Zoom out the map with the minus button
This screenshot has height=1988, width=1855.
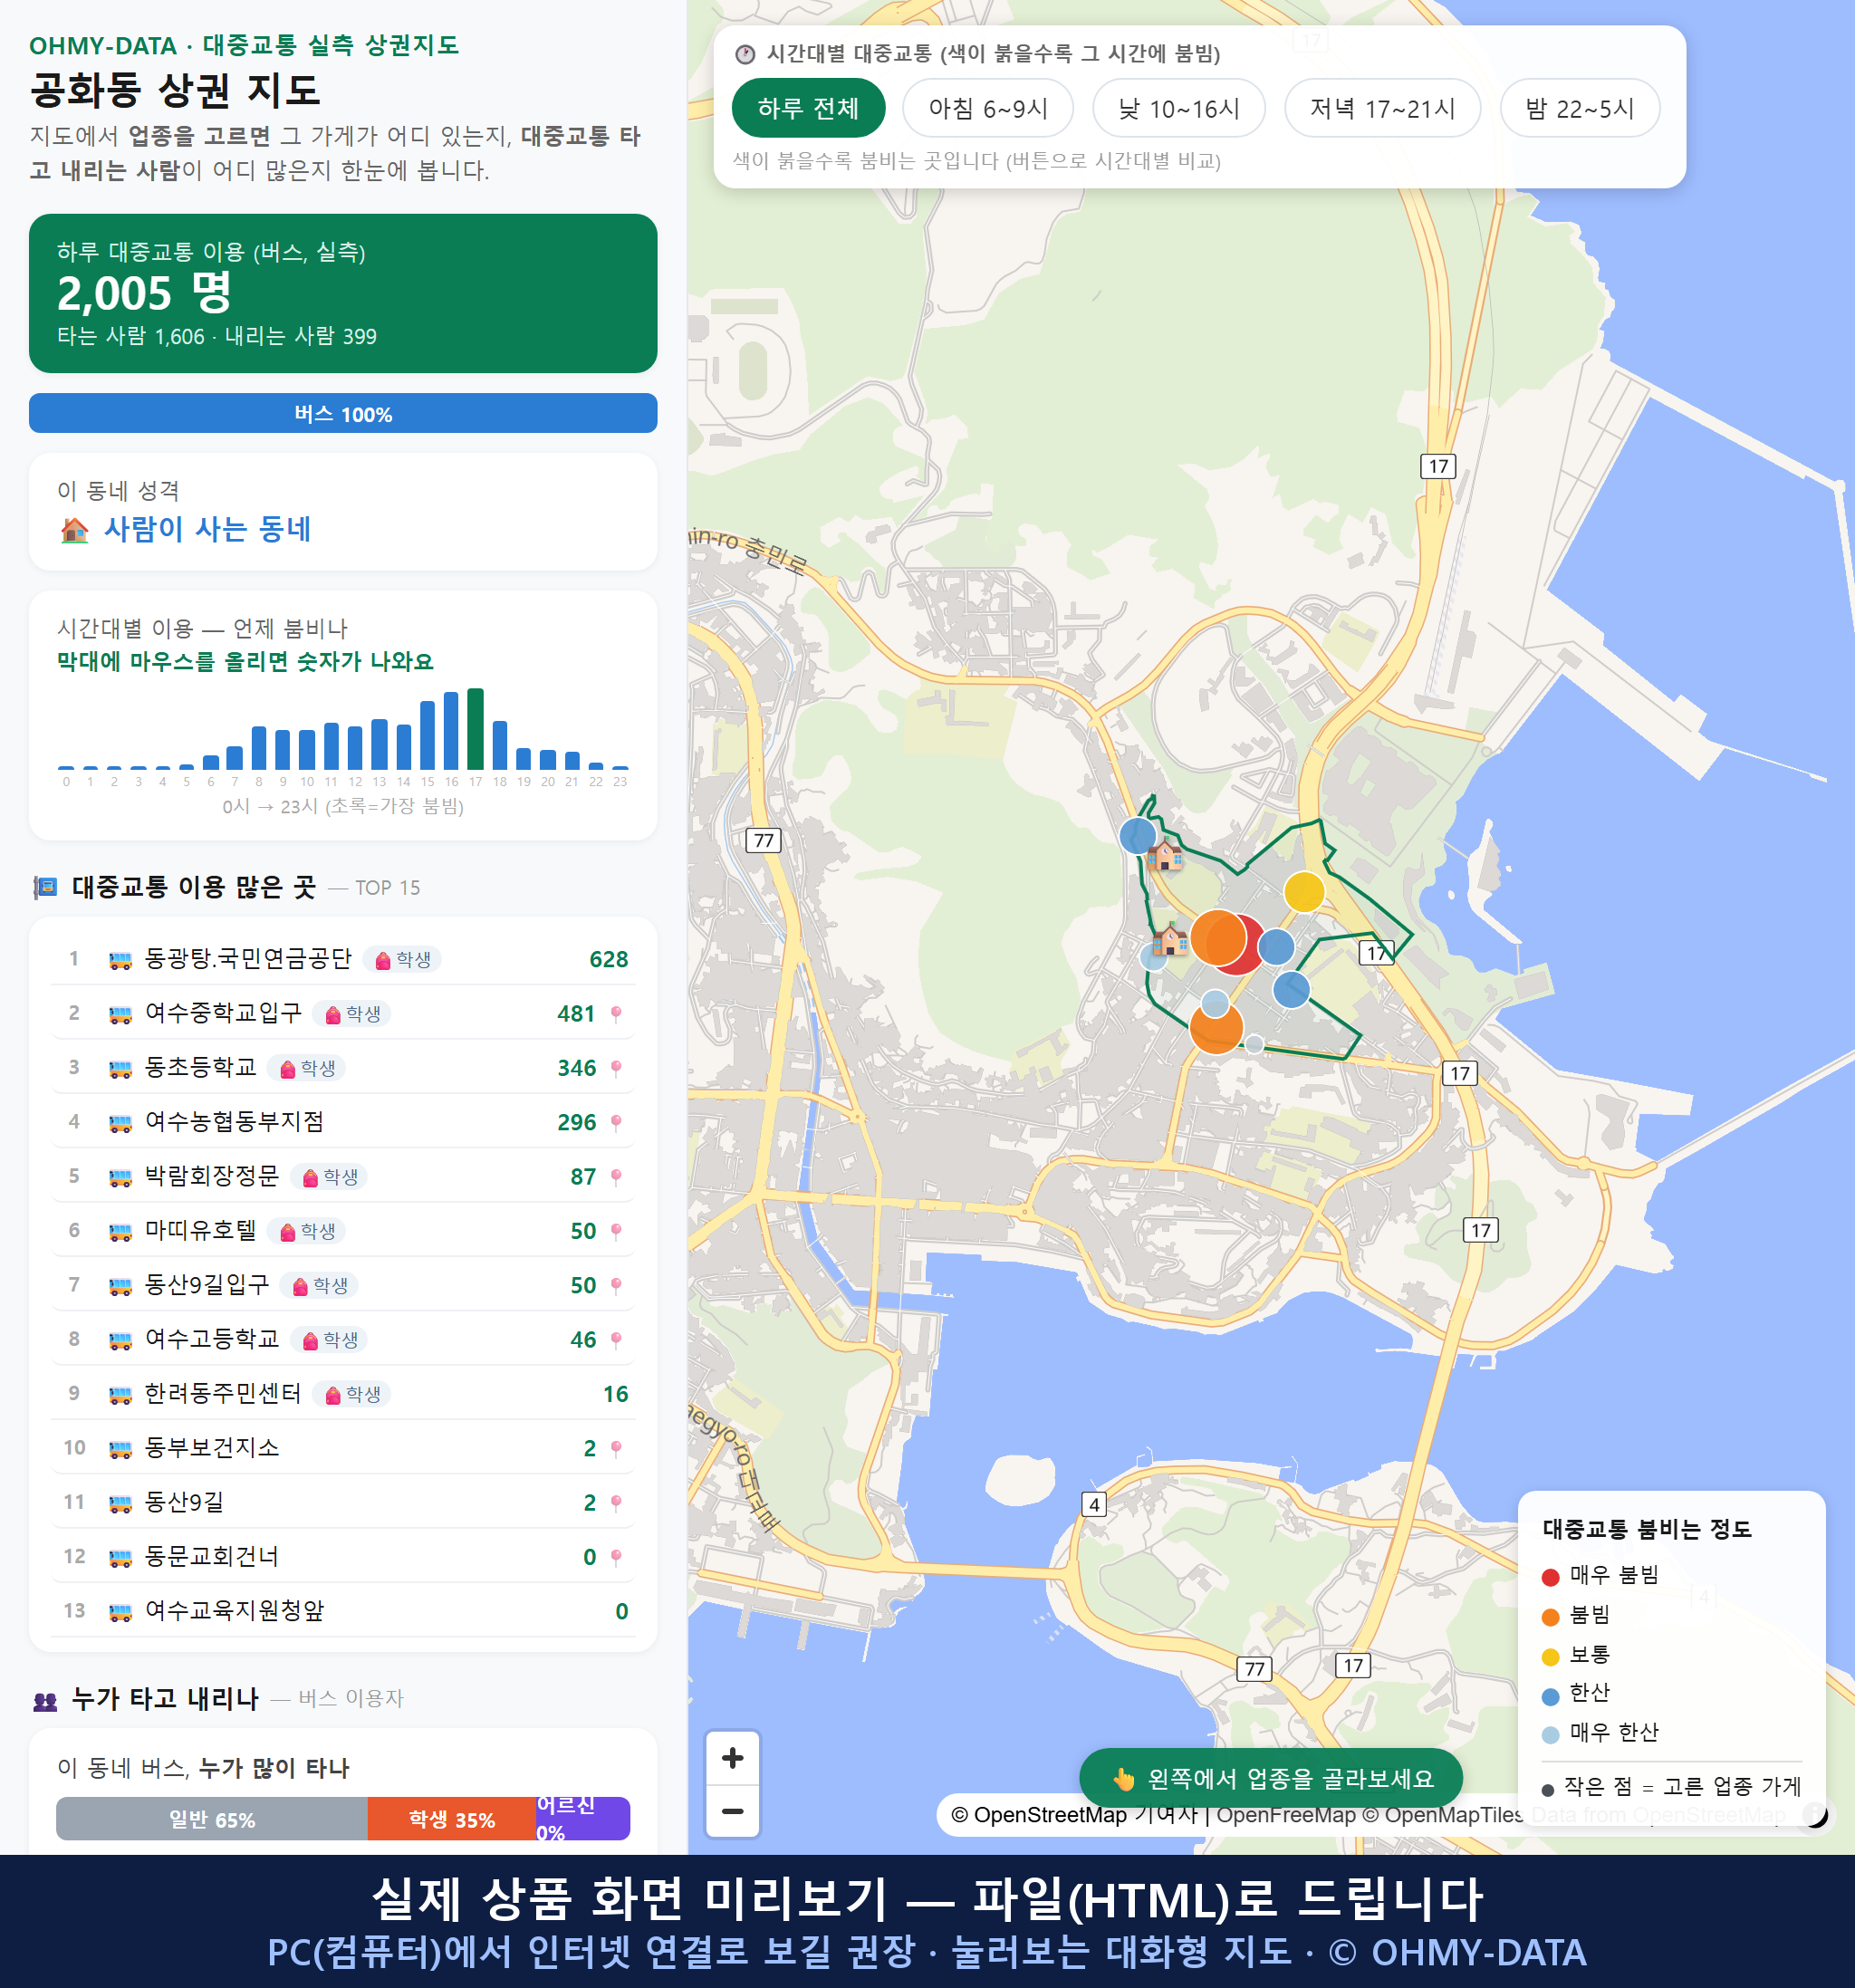pyautogui.click(x=733, y=1811)
